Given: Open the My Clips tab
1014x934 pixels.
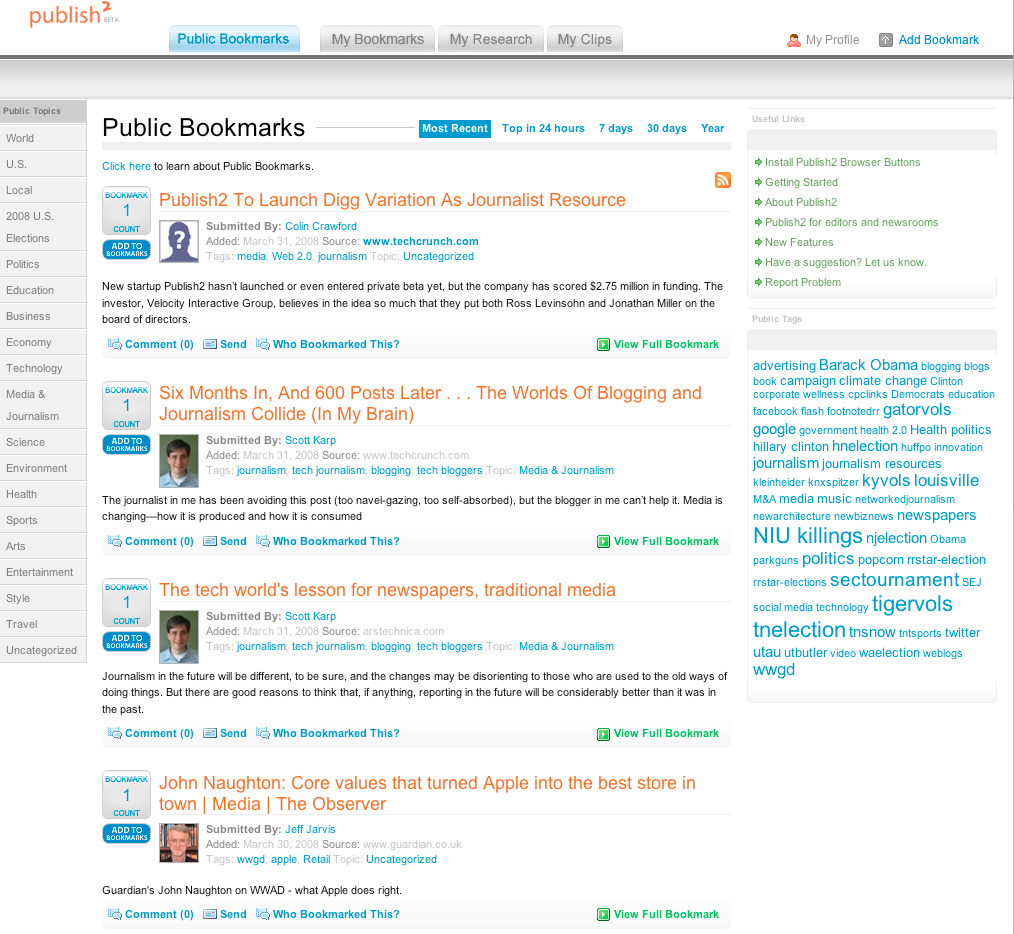Looking at the screenshot, I should coord(585,39).
